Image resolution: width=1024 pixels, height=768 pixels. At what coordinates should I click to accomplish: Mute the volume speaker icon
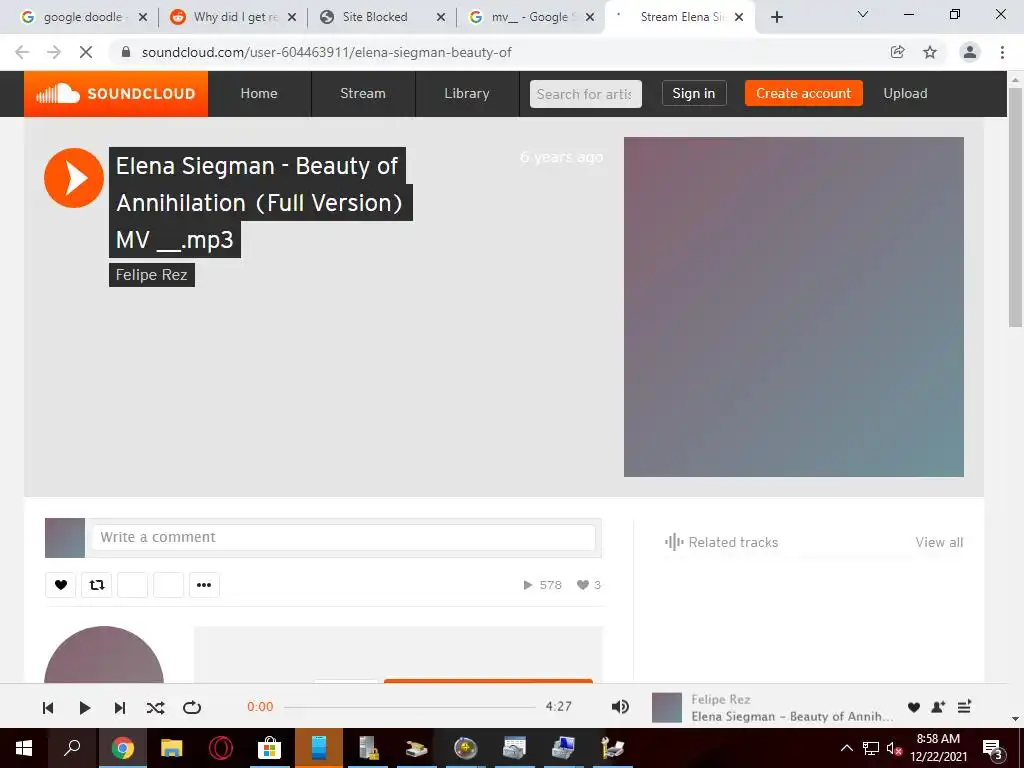pos(620,707)
